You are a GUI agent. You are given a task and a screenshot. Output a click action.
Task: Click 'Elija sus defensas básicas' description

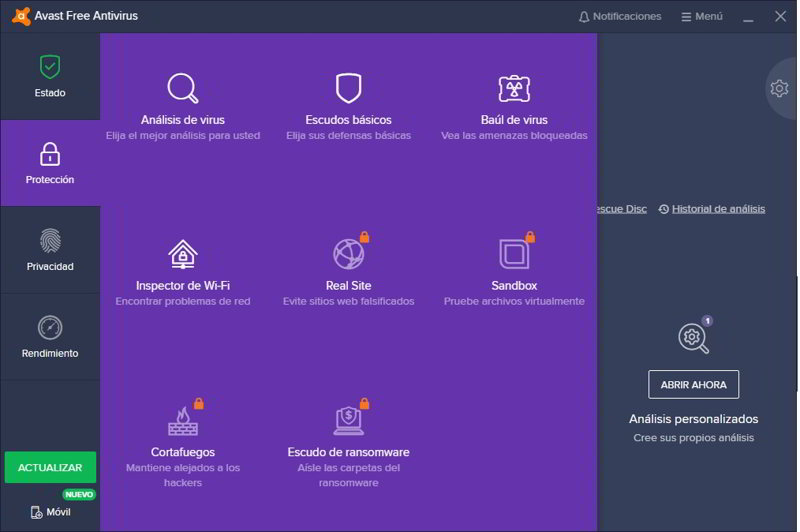348,136
